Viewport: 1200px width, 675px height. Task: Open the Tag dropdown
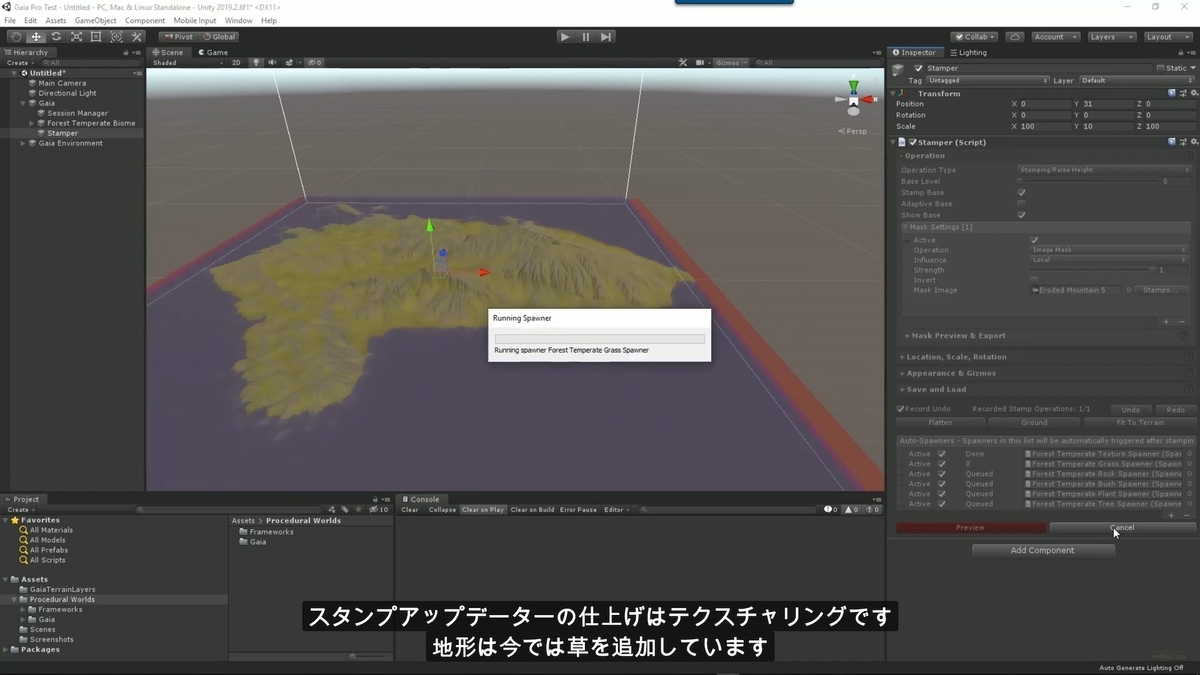pyautogui.click(x=988, y=80)
